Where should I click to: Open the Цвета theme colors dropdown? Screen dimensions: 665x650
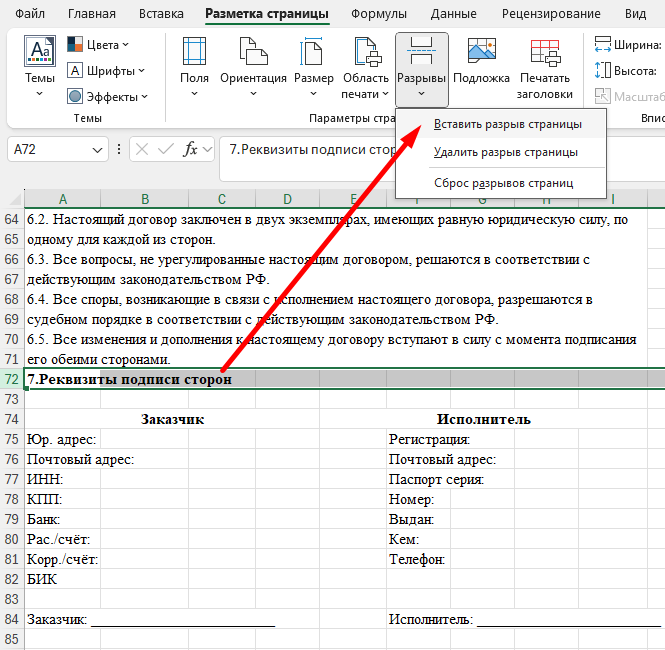[x=98, y=45]
